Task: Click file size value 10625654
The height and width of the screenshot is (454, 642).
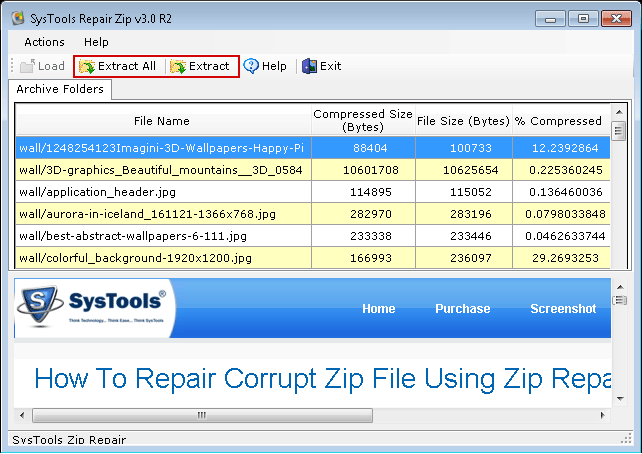Action: (x=471, y=170)
